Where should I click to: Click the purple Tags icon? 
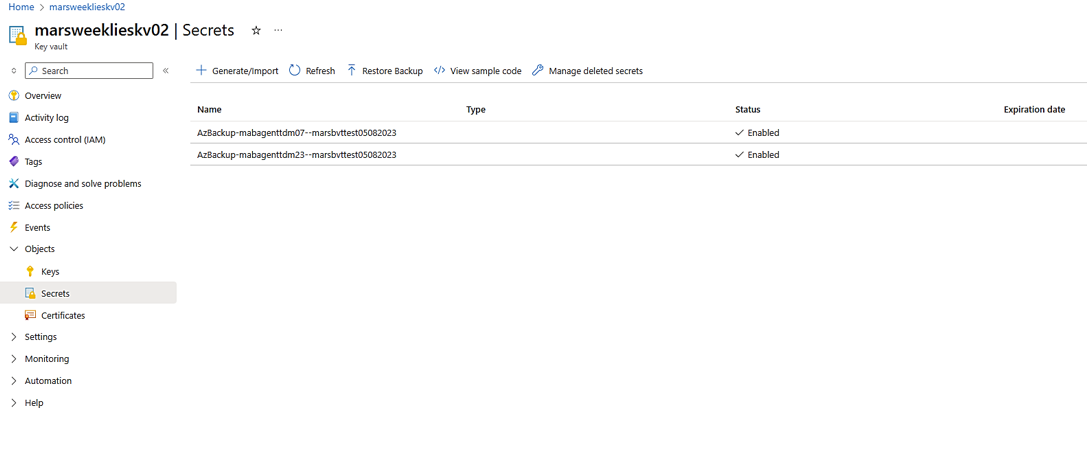[13, 162]
